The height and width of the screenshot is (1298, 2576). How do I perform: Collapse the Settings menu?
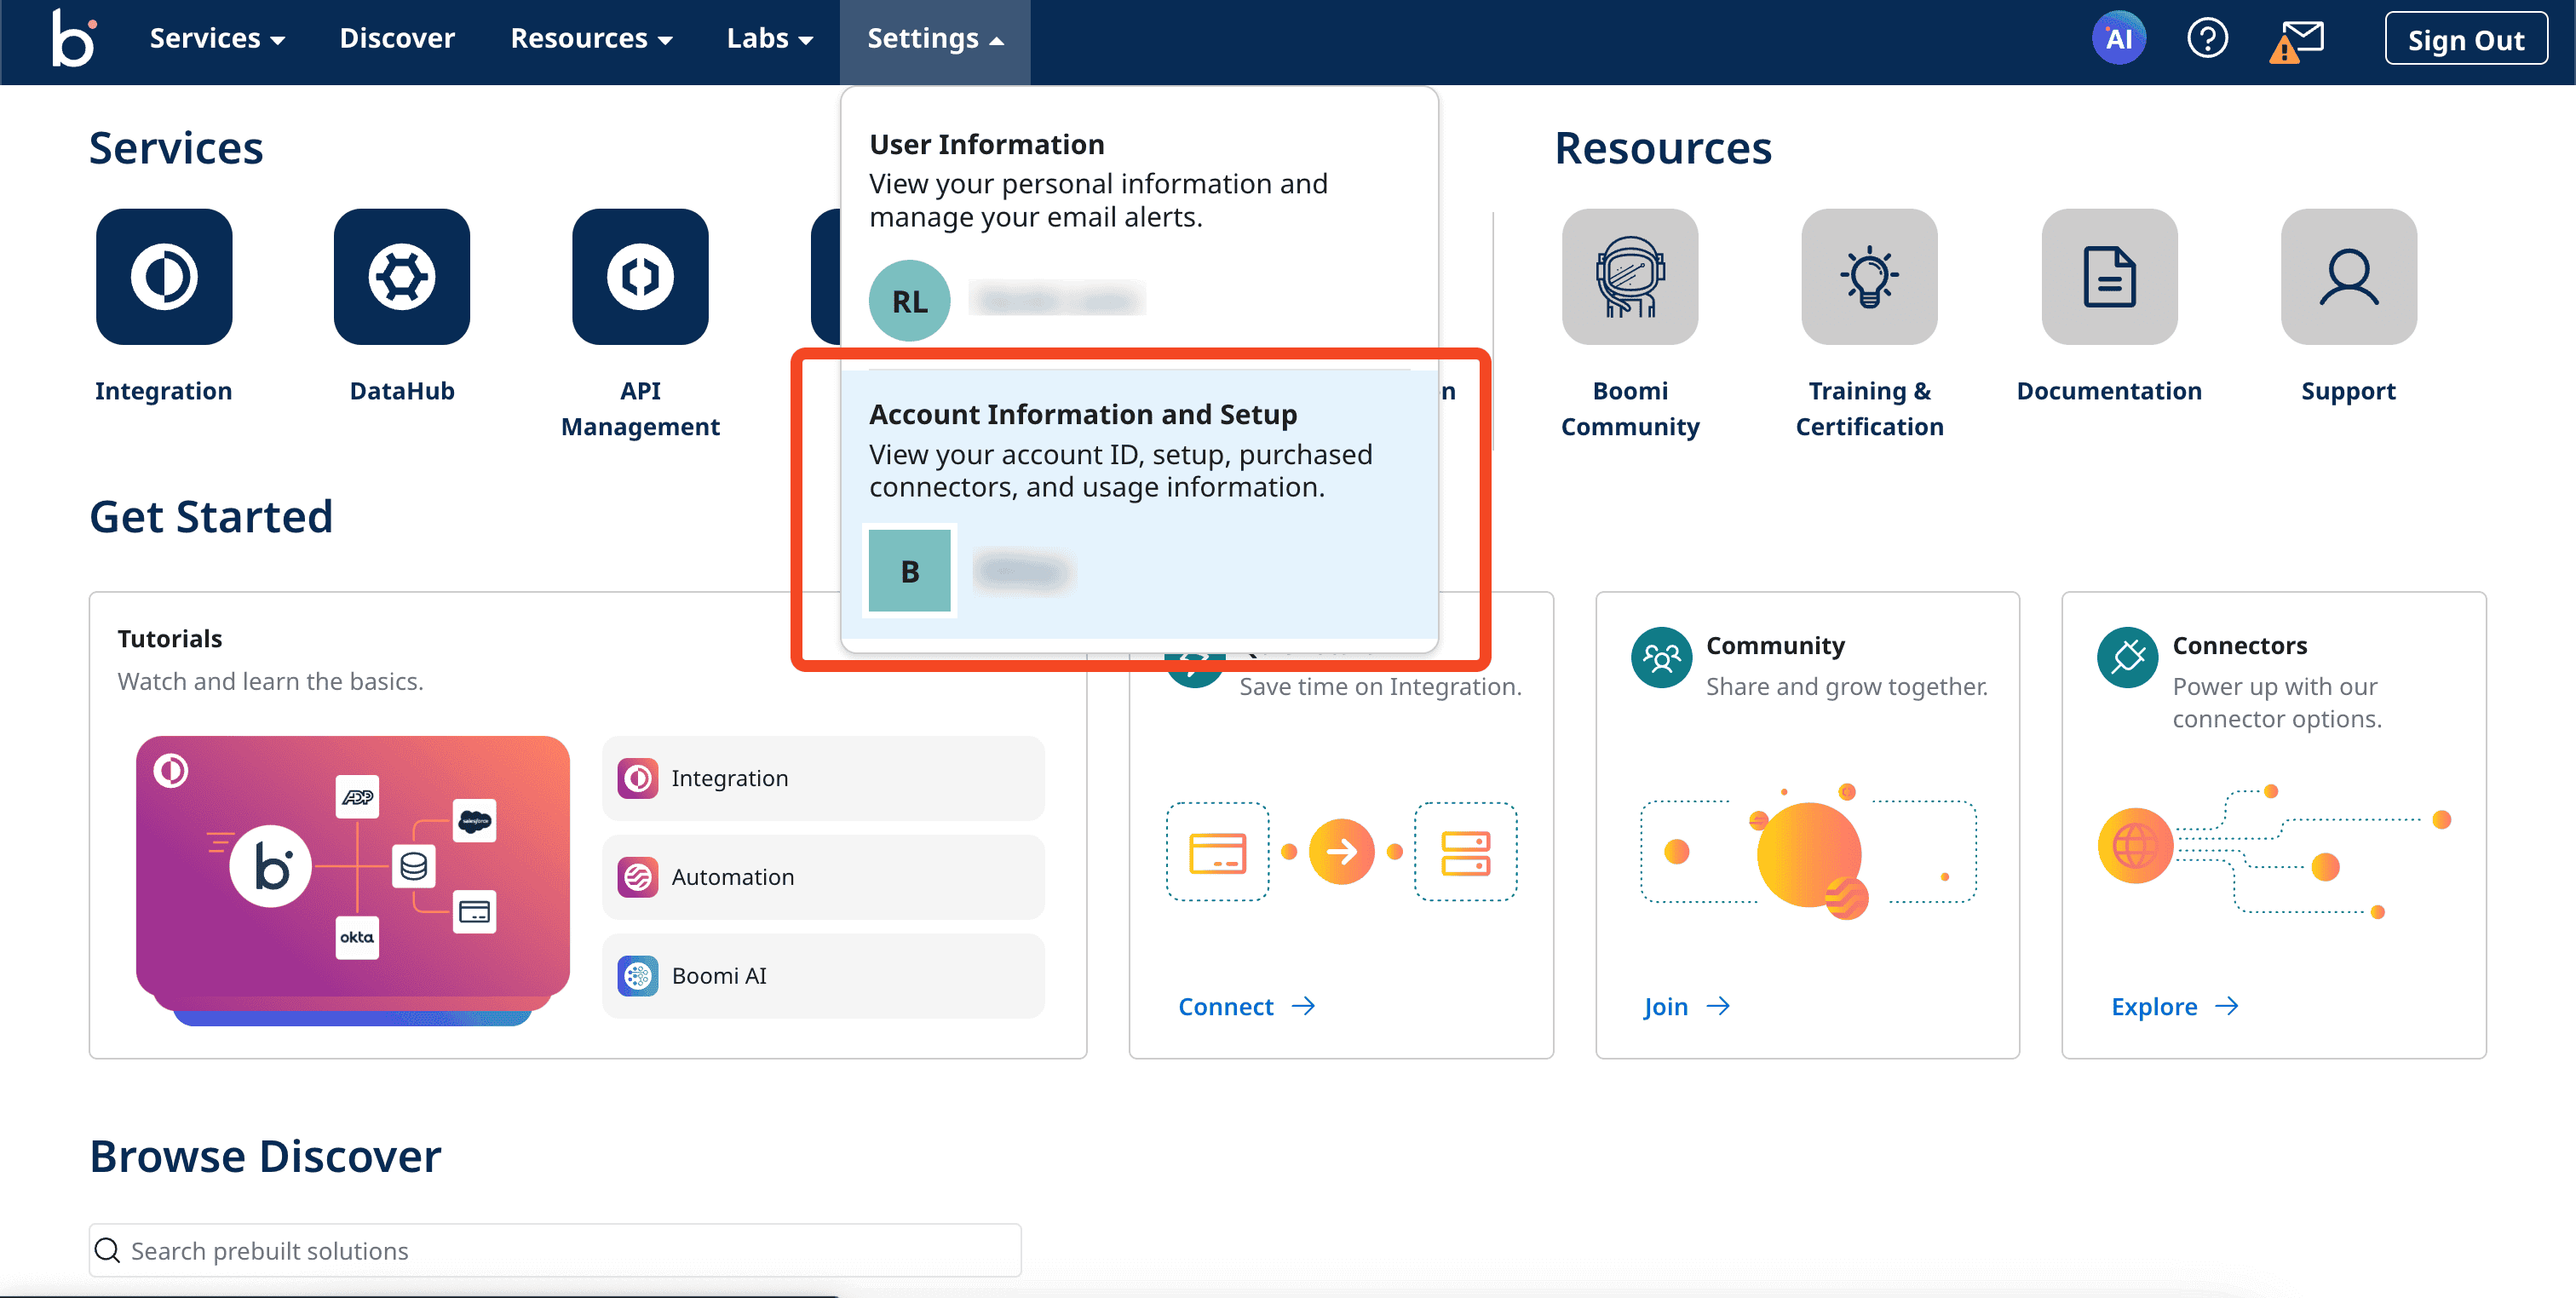click(x=934, y=40)
